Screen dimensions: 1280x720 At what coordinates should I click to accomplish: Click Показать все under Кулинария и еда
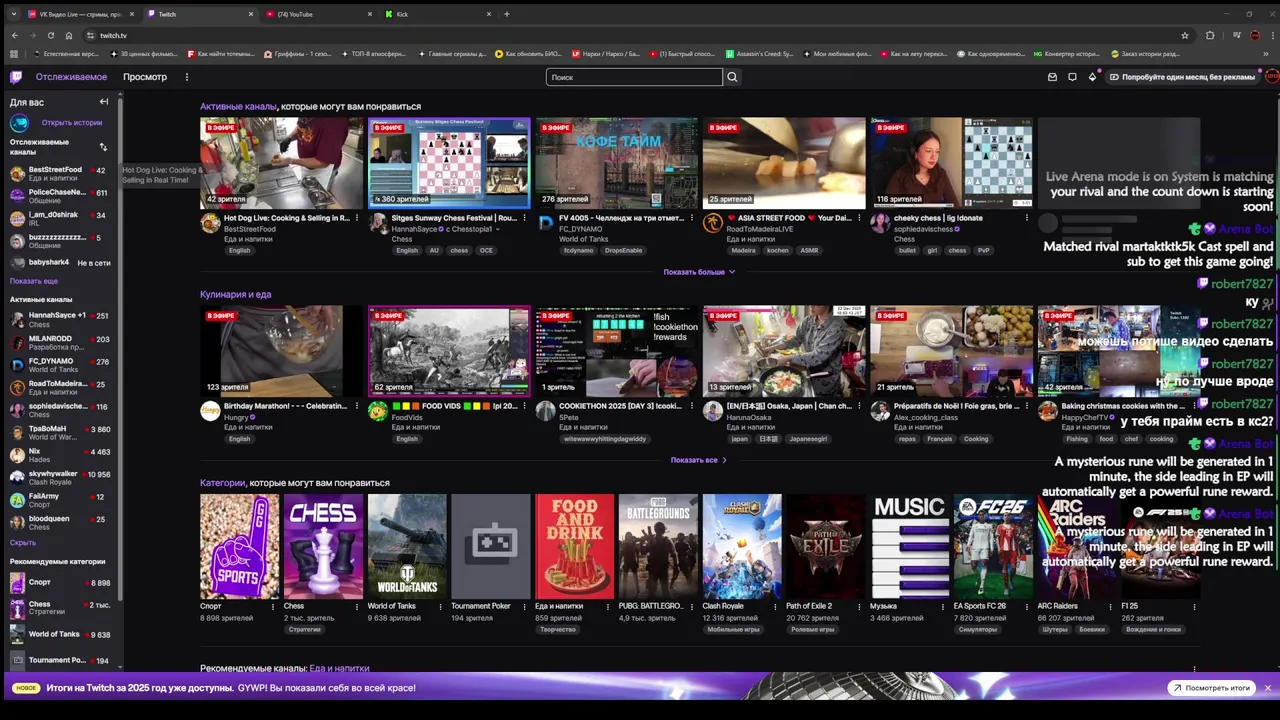pyautogui.click(x=698, y=460)
